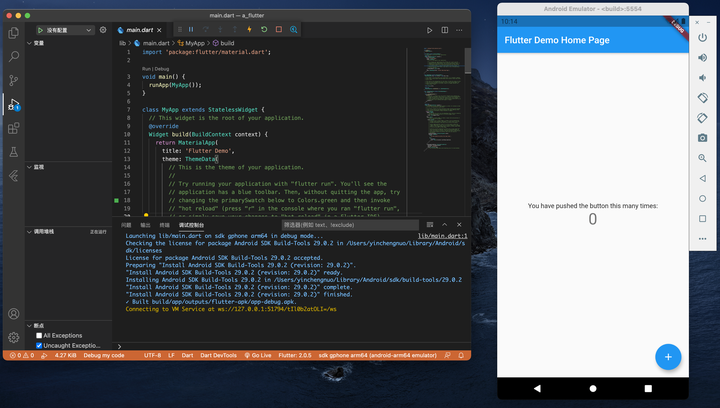This screenshot has height=408, width=720.
Task: Open the lib/main.dart:1 source link
Action: pyautogui.click(x=443, y=236)
